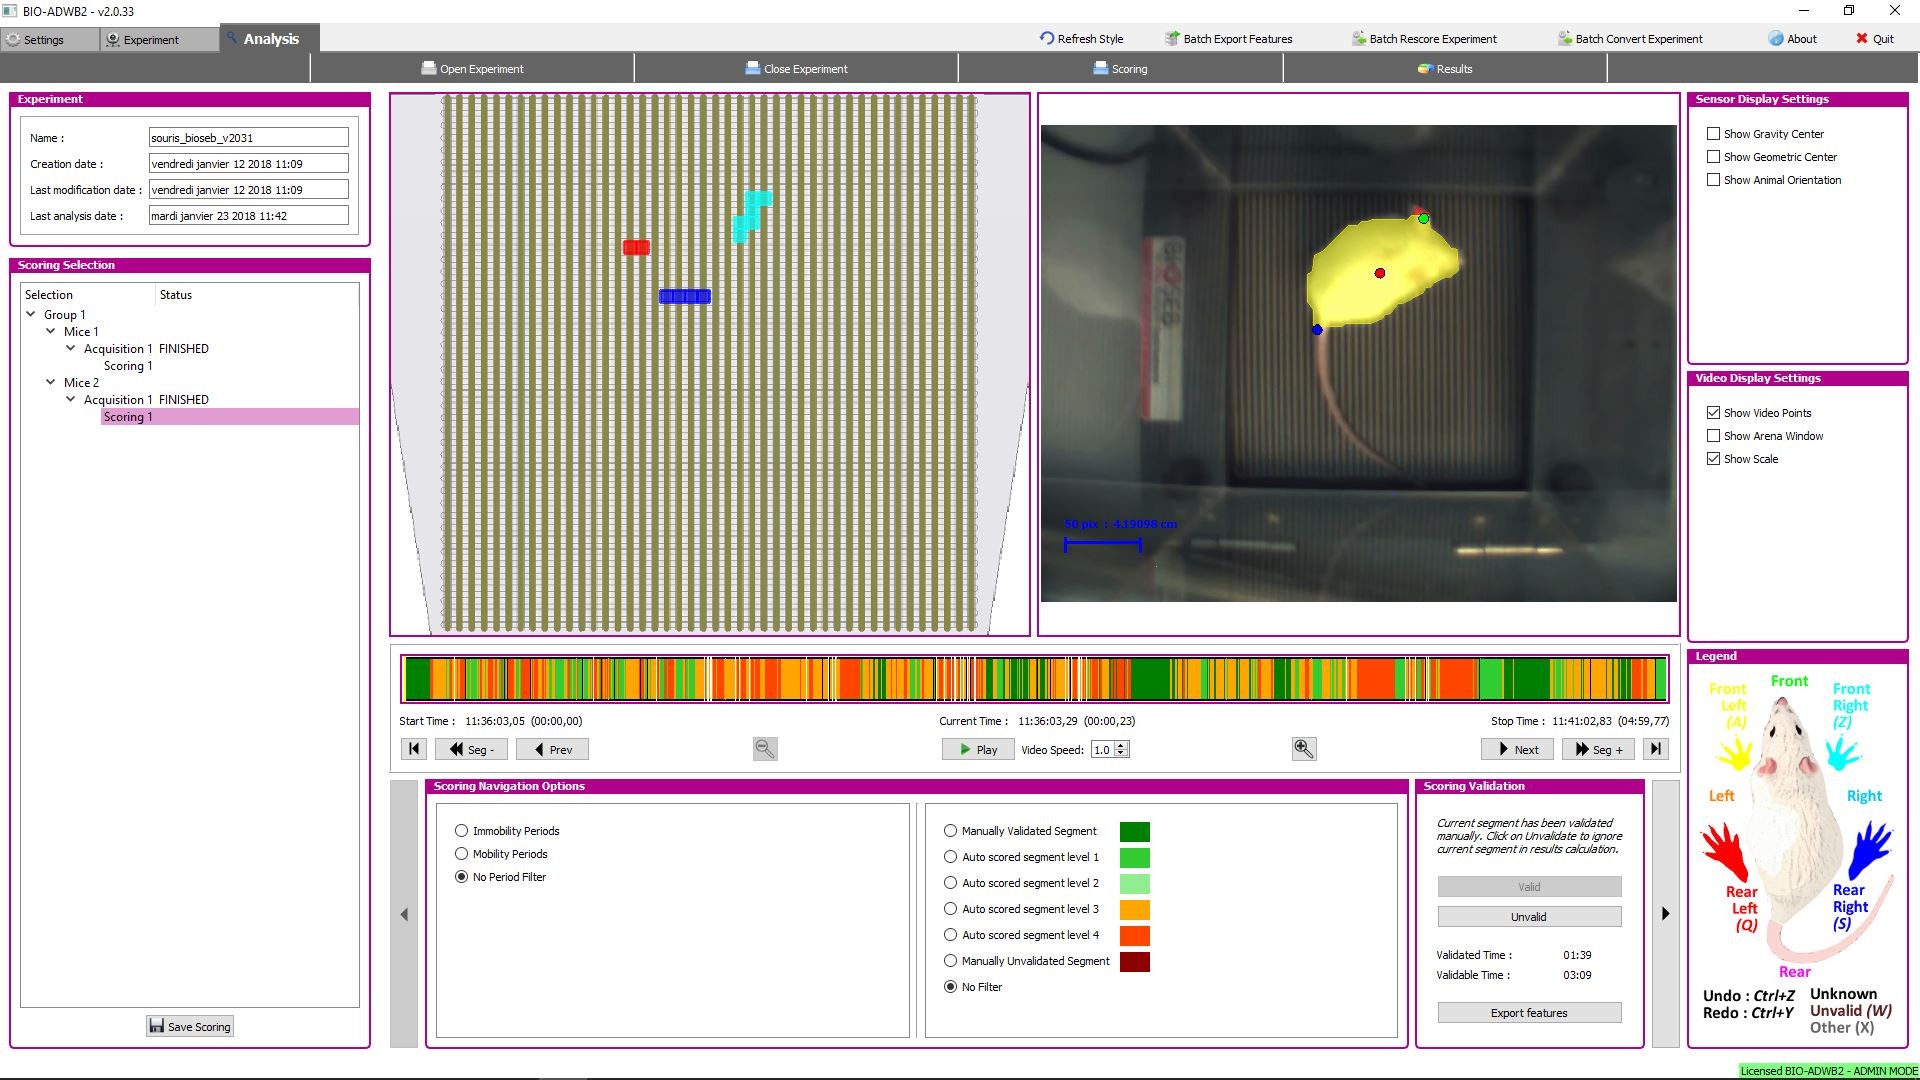The image size is (1920, 1080).
Task: Toggle Show Arena Window checkbox
Action: pyautogui.click(x=1713, y=436)
